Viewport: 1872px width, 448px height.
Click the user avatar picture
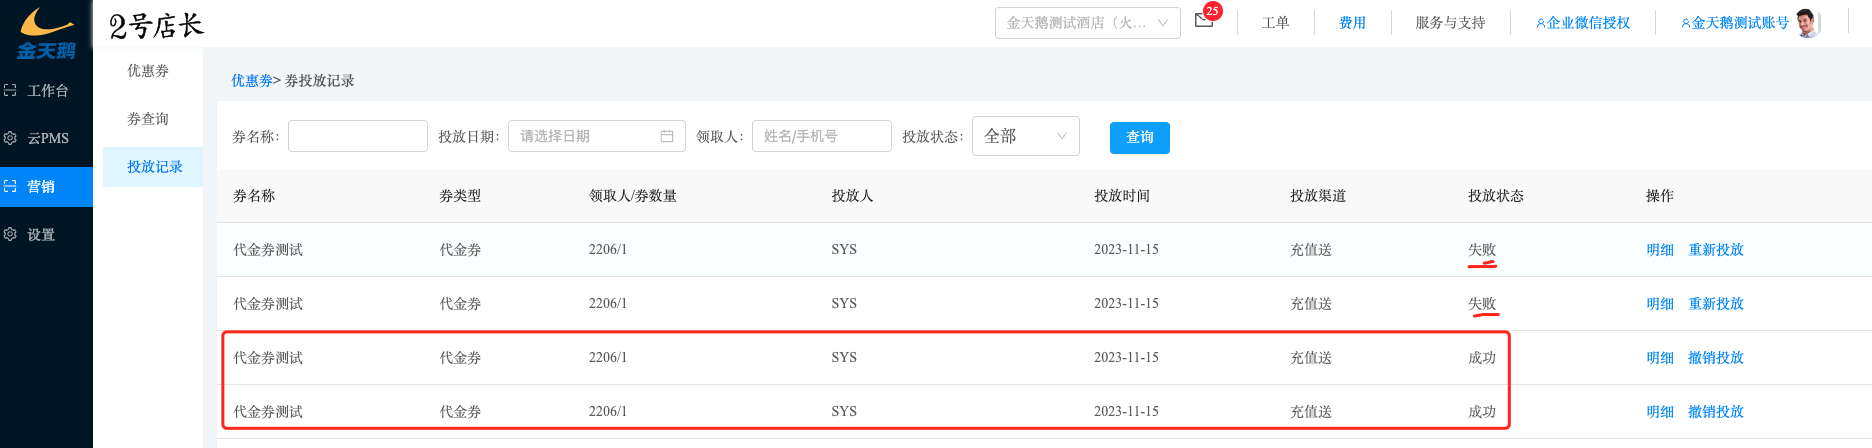[x=1806, y=22]
